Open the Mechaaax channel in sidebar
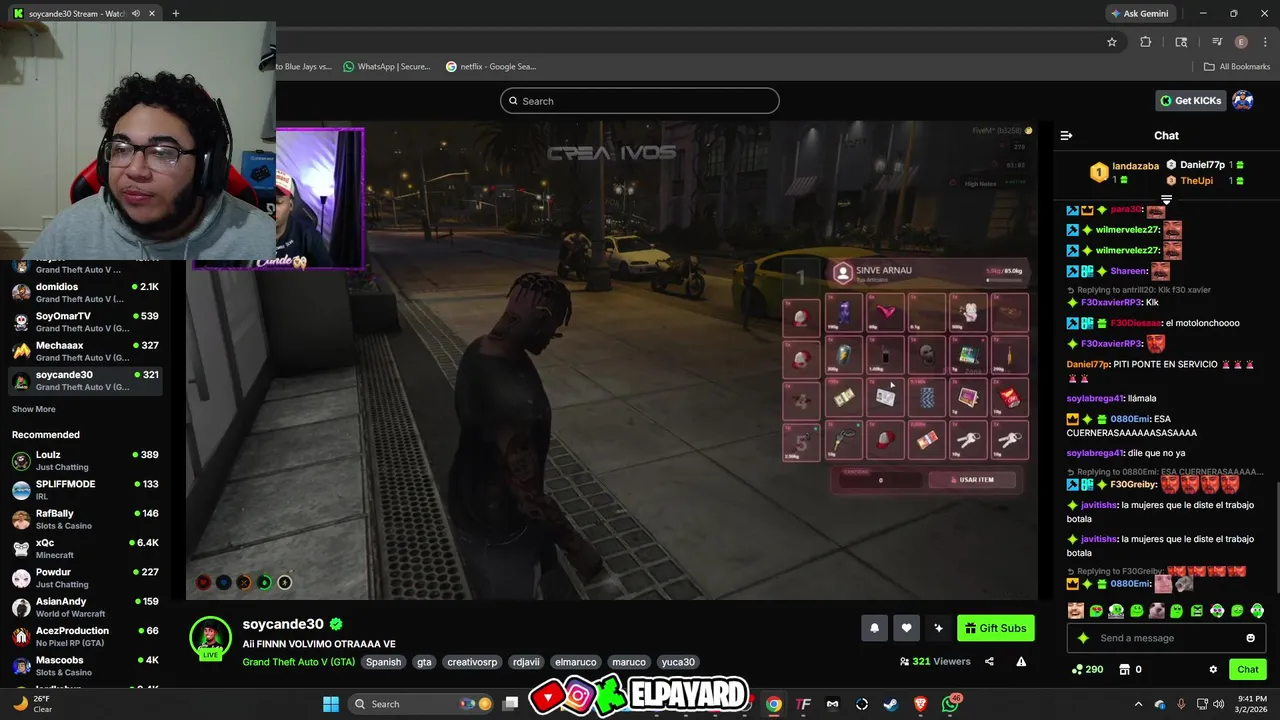 tap(85, 351)
